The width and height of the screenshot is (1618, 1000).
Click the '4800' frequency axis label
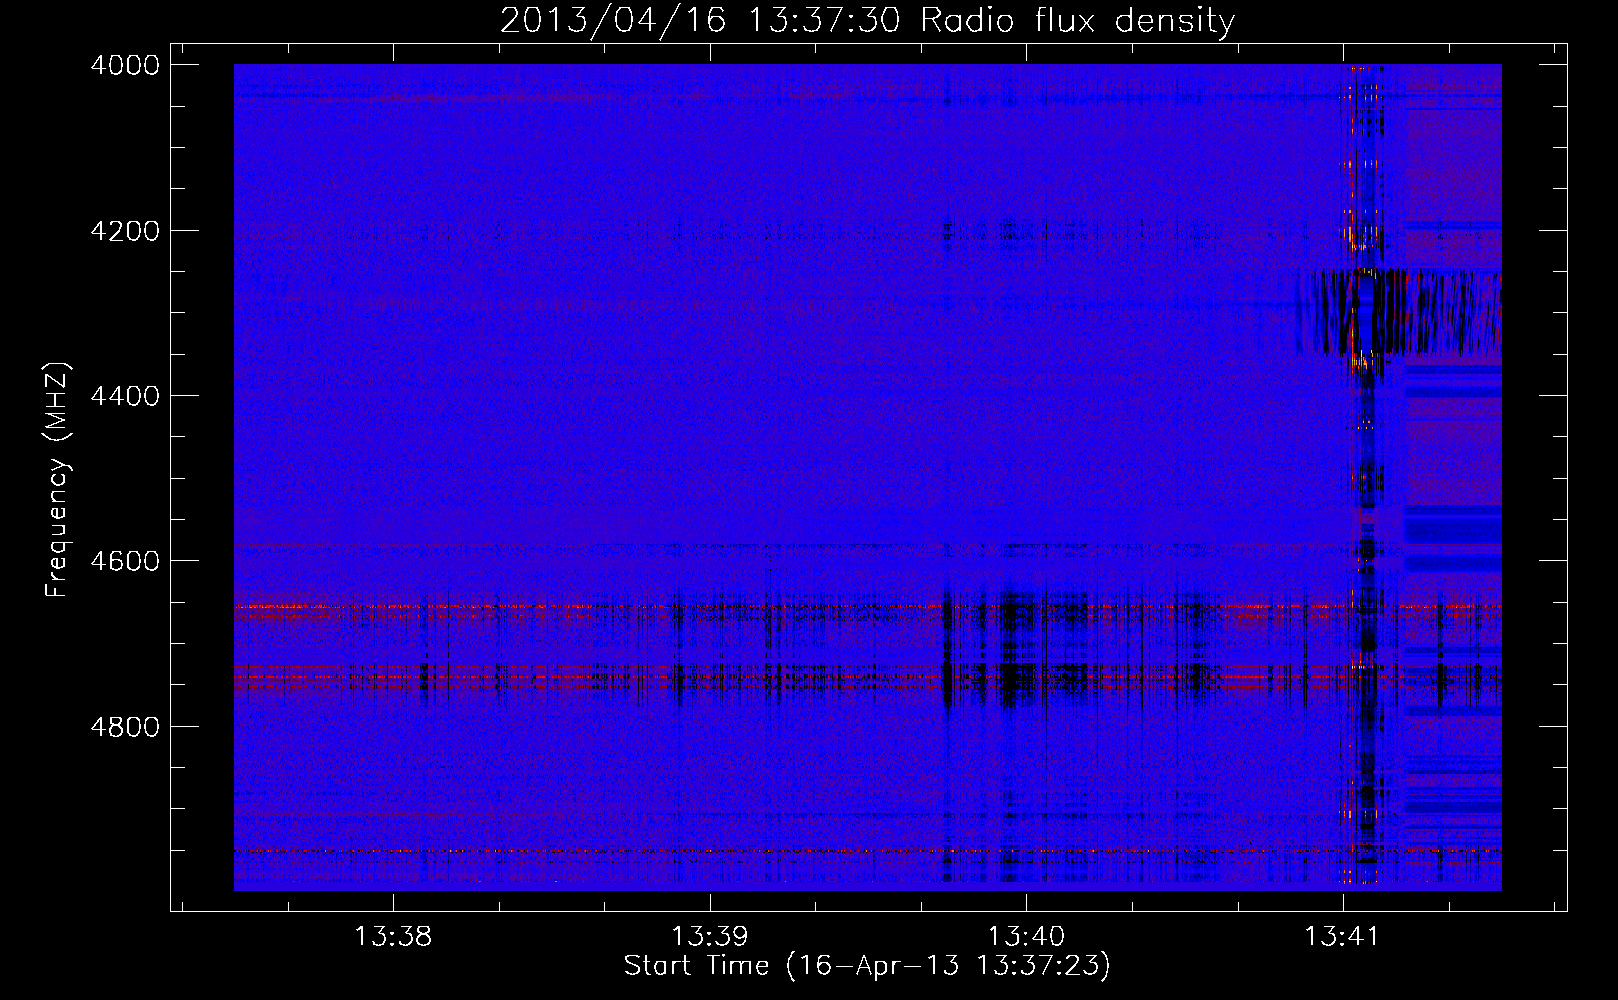(x=125, y=726)
